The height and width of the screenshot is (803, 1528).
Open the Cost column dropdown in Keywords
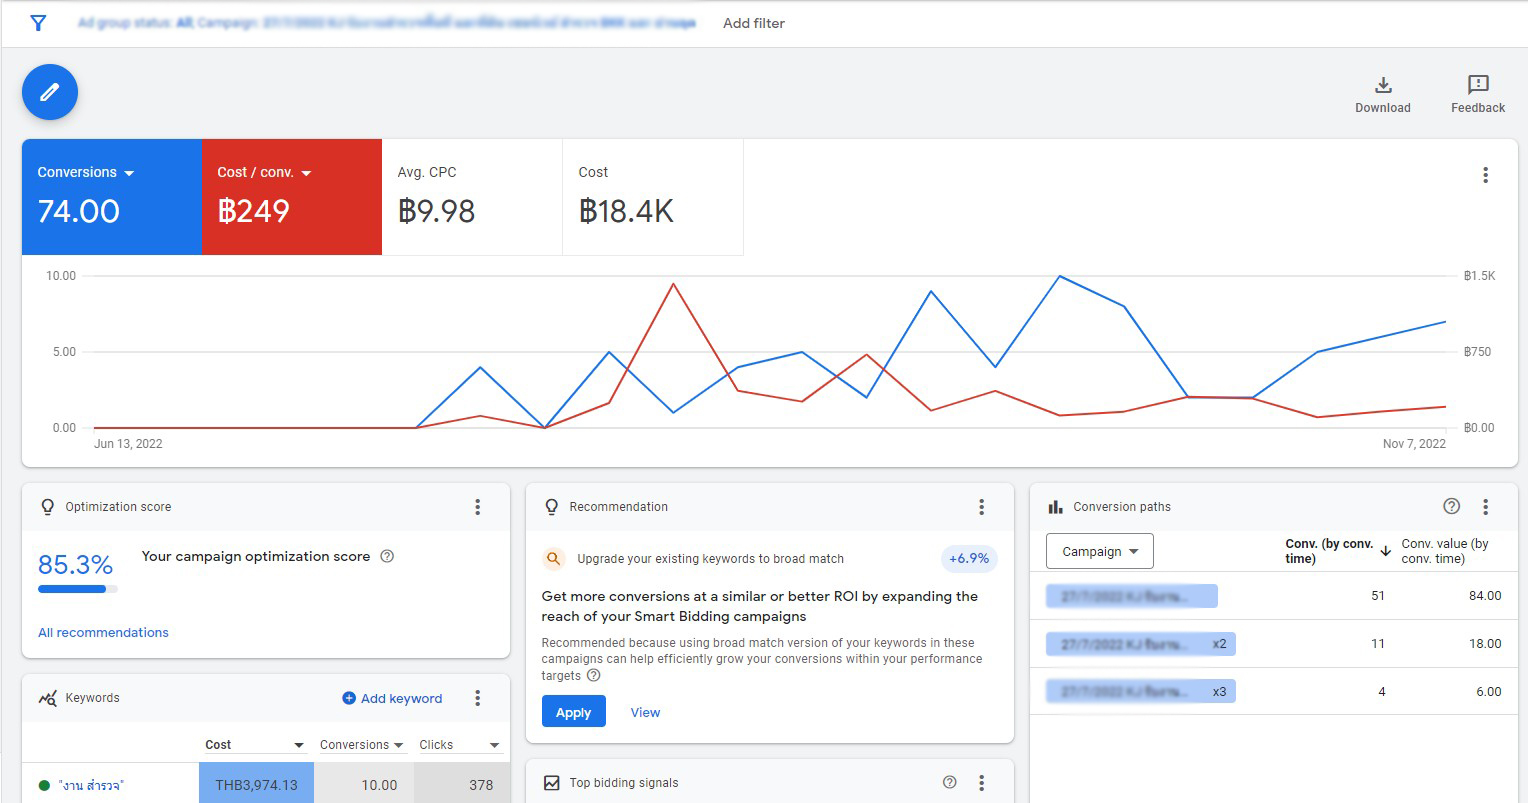click(x=298, y=745)
